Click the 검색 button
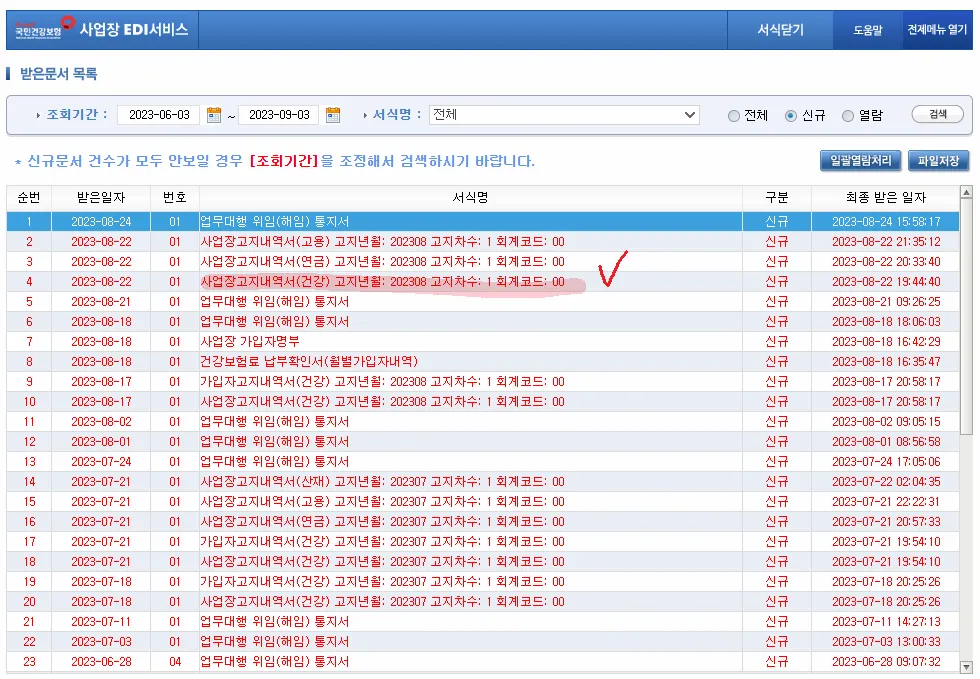 click(938, 114)
